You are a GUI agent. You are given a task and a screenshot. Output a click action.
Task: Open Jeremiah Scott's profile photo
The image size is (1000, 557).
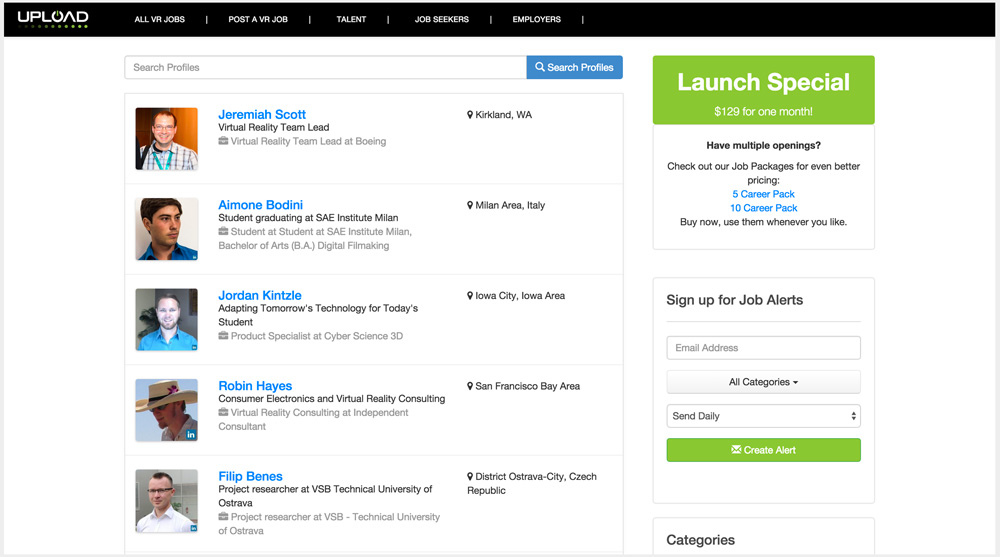[x=166, y=139]
